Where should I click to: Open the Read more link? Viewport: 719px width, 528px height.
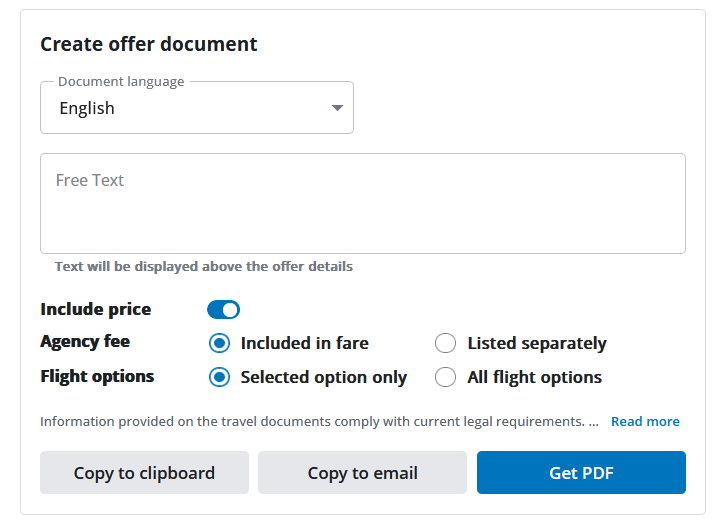click(x=645, y=421)
